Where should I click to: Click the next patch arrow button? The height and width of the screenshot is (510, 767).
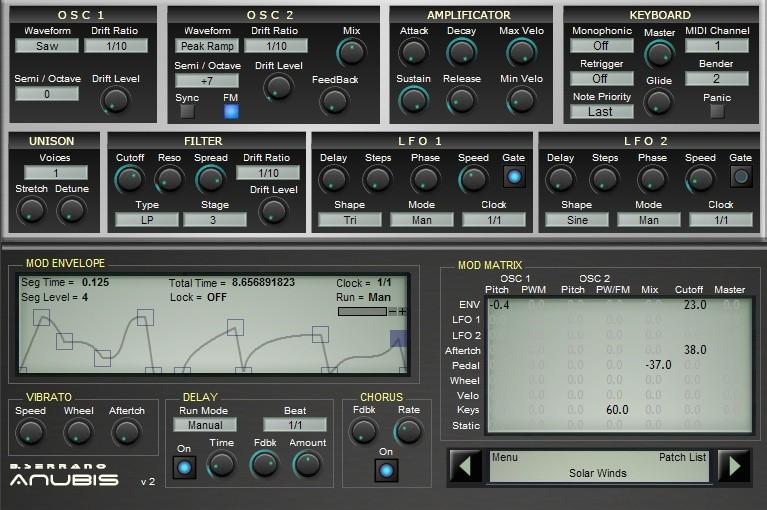(x=734, y=466)
